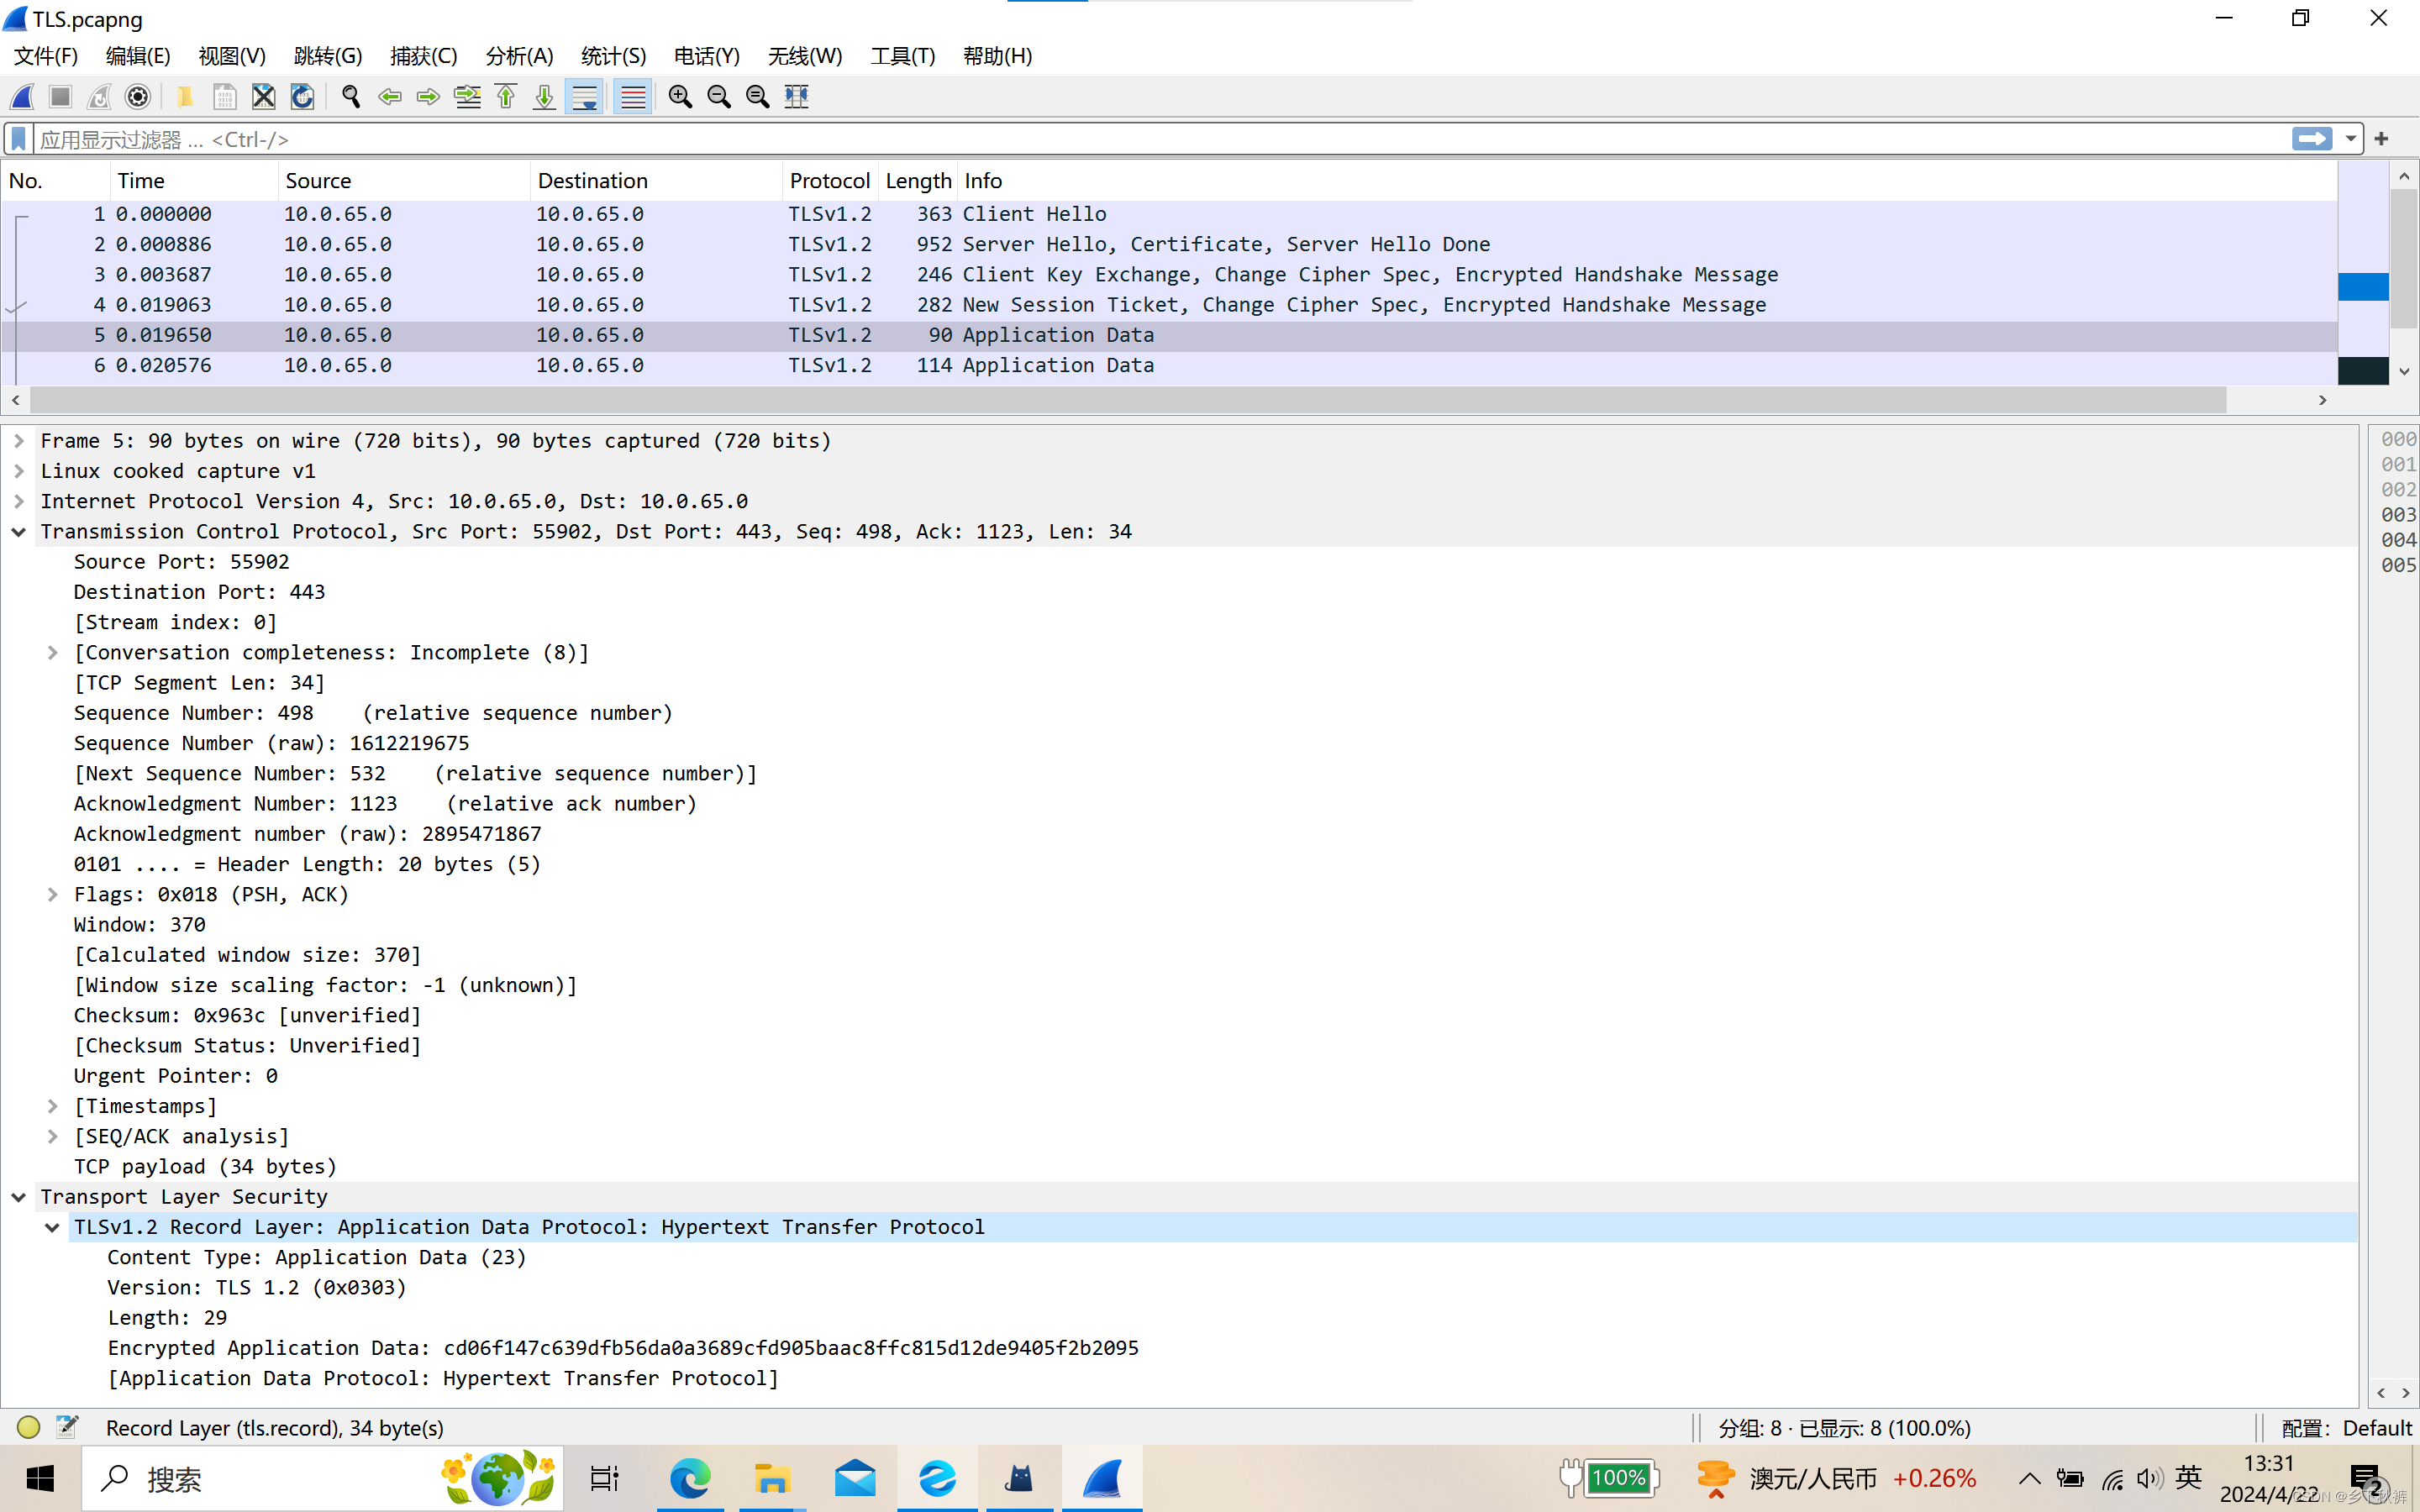Collapse the Transmission Control Protocol section

(x=18, y=532)
